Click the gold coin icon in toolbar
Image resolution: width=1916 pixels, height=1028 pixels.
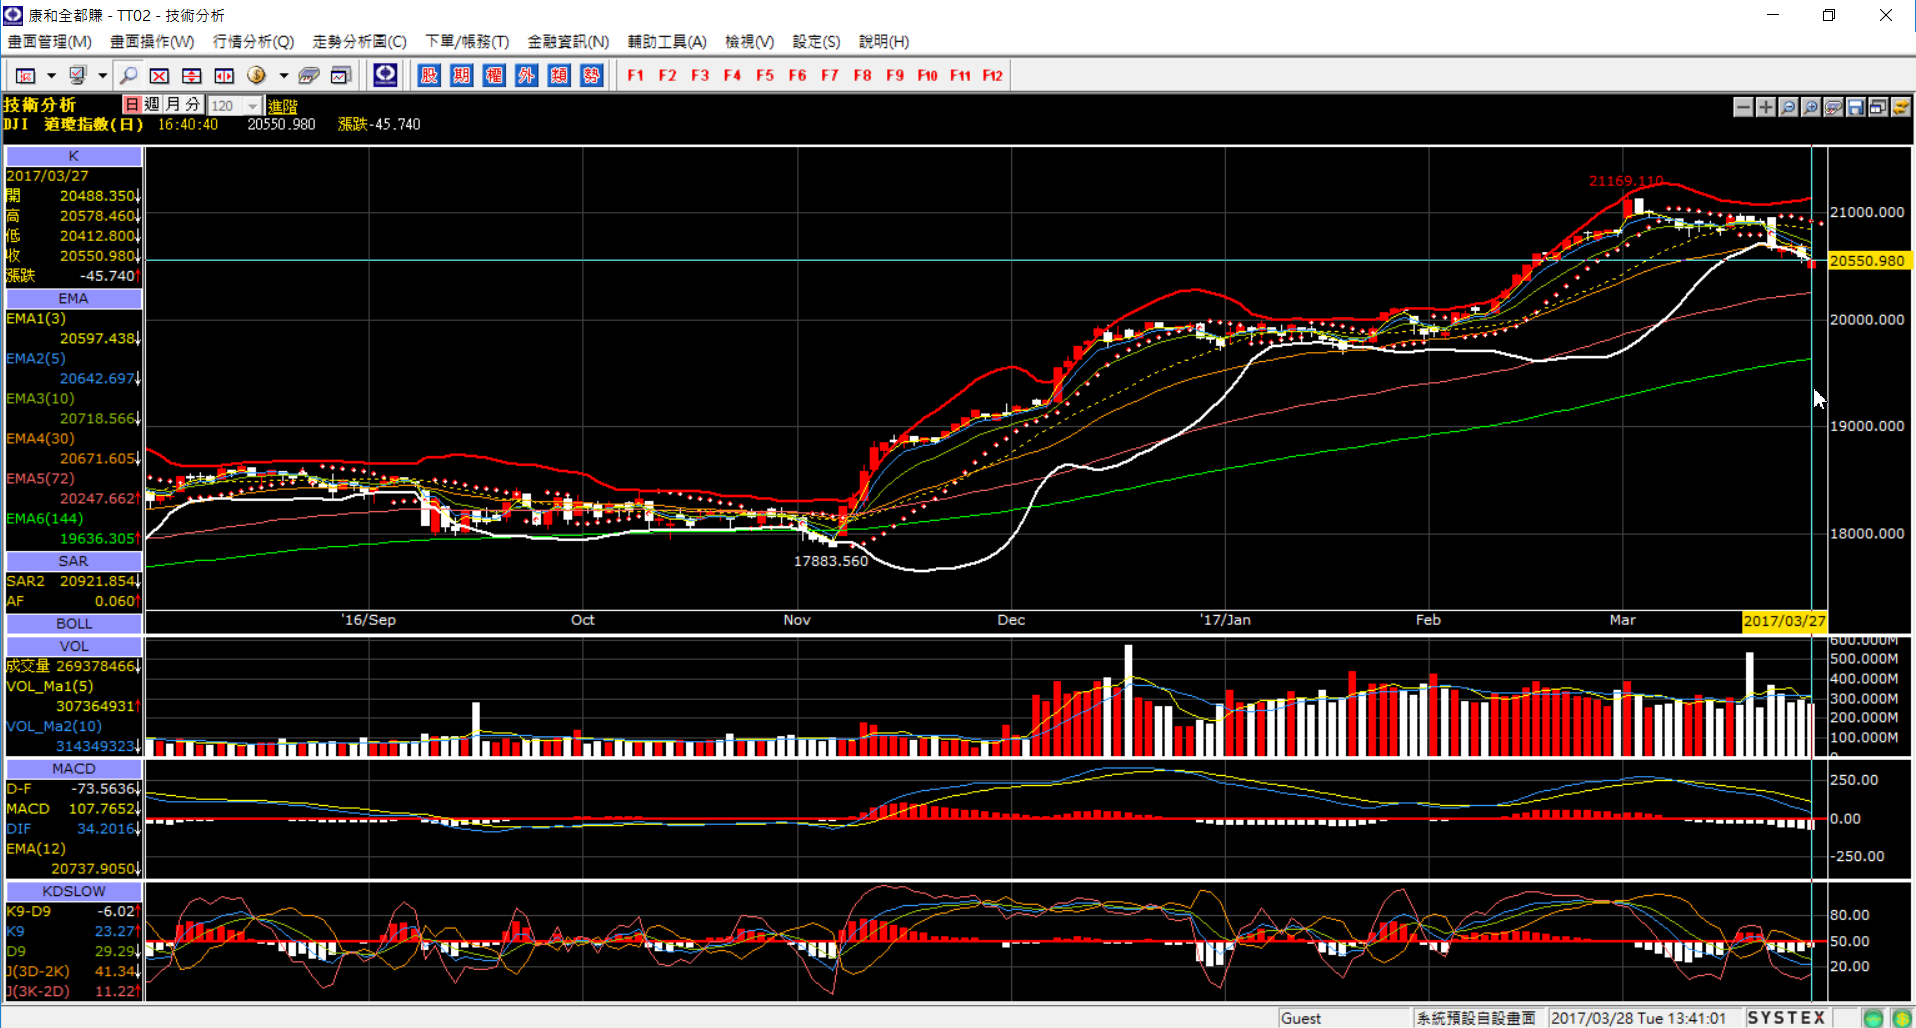point(256,75)
